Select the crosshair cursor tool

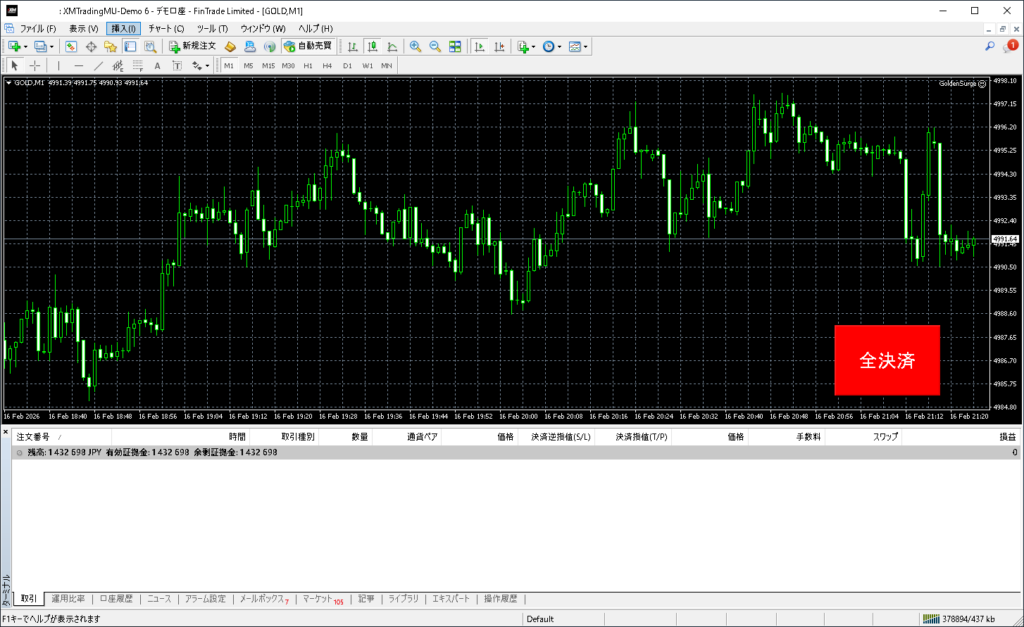click(35, 65)
